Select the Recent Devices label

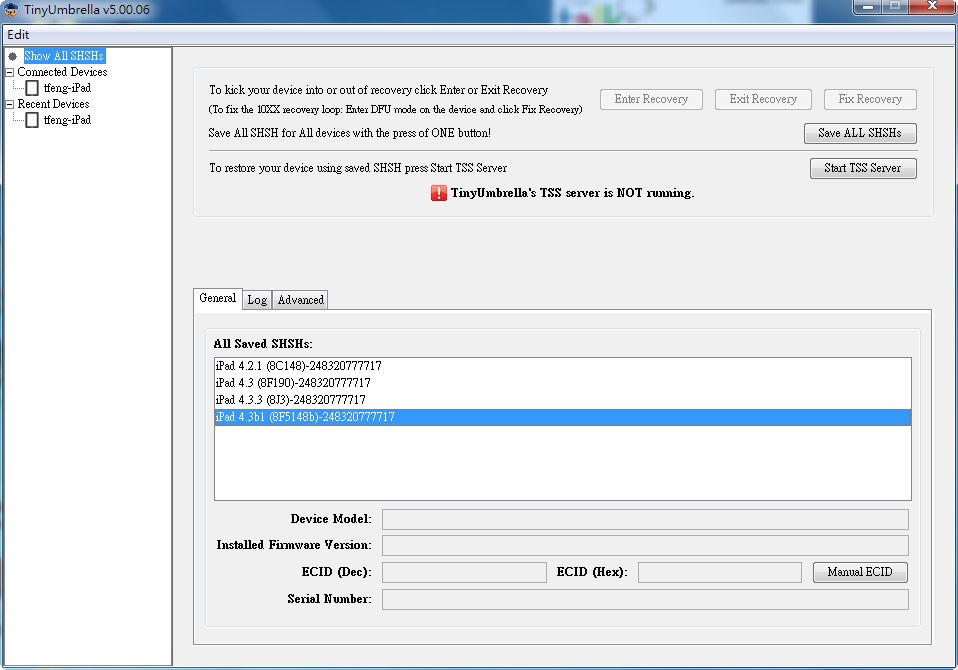(x=53, y=104)
